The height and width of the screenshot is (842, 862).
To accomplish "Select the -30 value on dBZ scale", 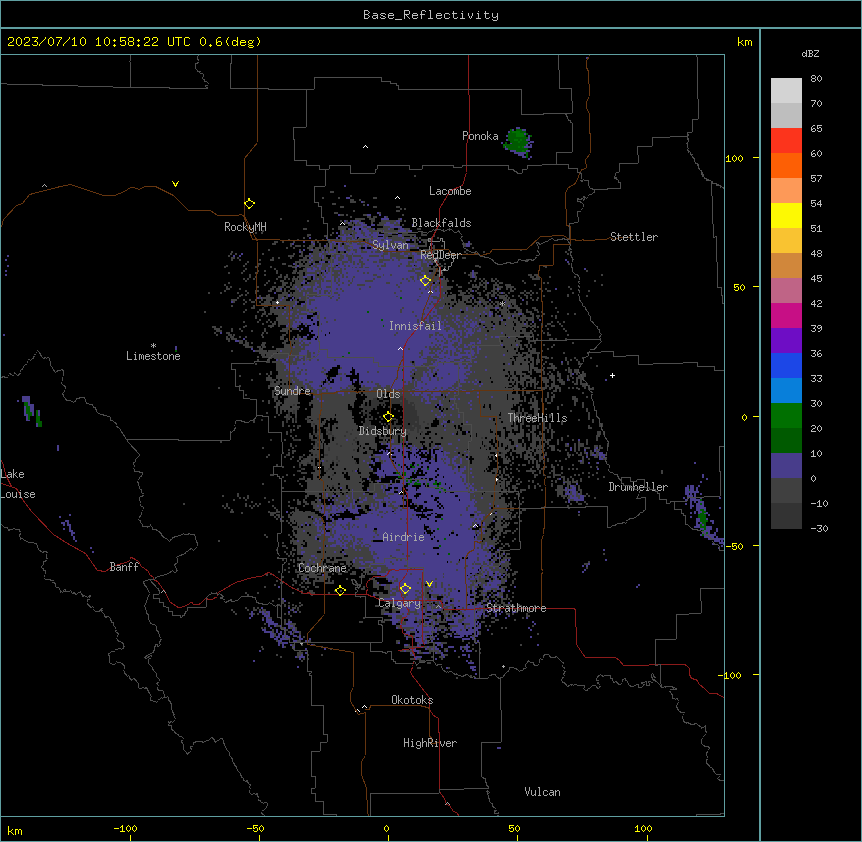I will tap(819, 529).
